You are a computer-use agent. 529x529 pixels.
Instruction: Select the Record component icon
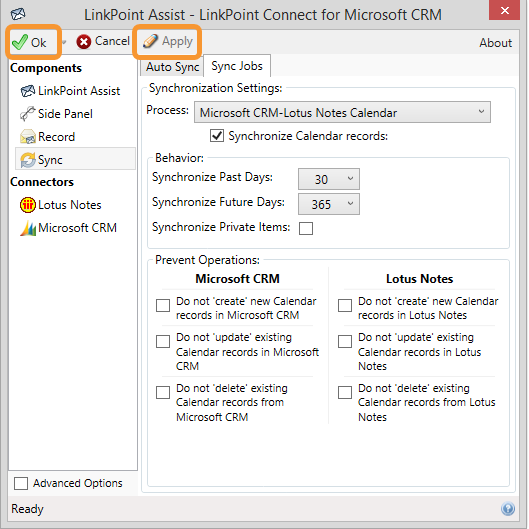pos(28,137)
